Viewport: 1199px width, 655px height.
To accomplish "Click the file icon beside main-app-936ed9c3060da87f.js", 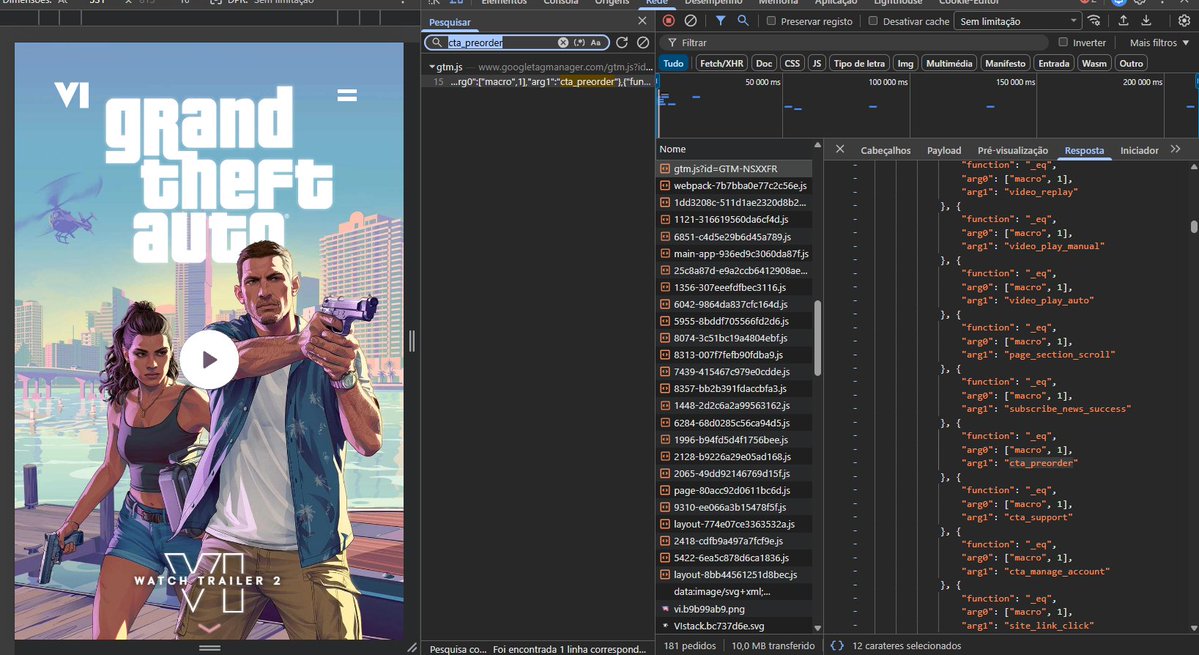I will click(x=664, y=254).
